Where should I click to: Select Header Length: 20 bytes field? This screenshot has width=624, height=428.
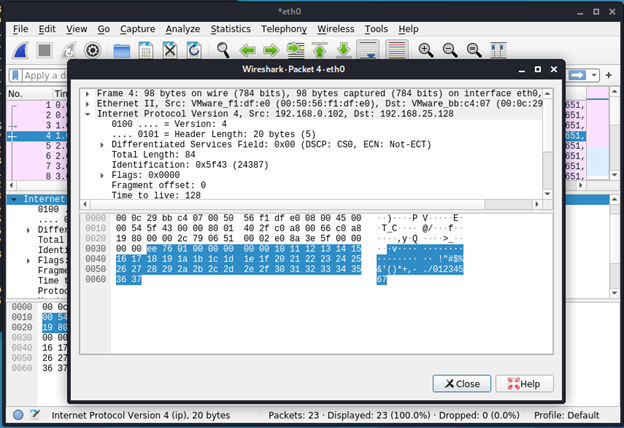[214, 135]
